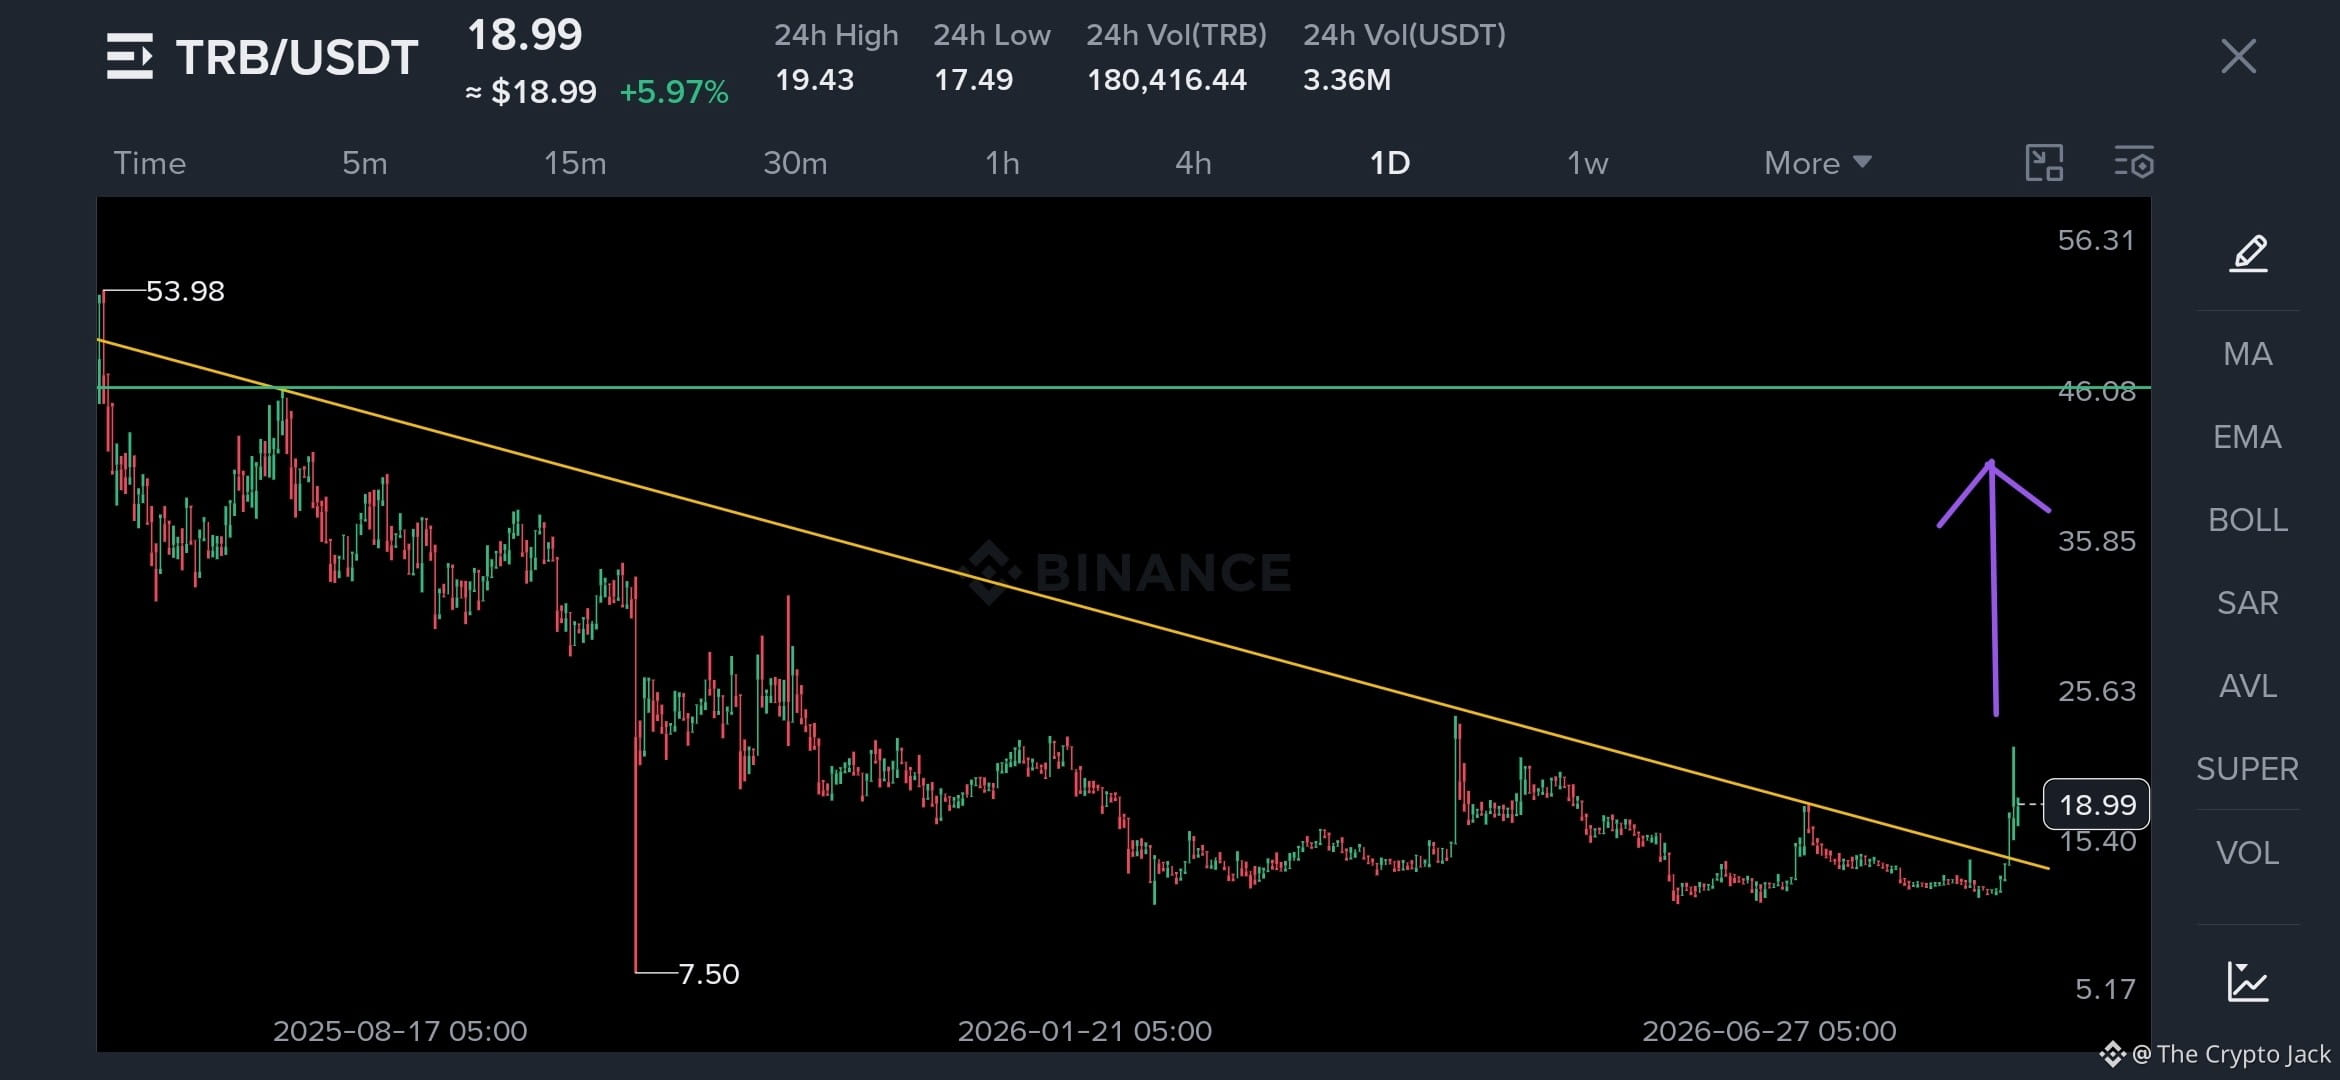Click the 2026-01-21 05:00 date label
This screenshot has height=1080, width=2340.
pos(1085,1031)
